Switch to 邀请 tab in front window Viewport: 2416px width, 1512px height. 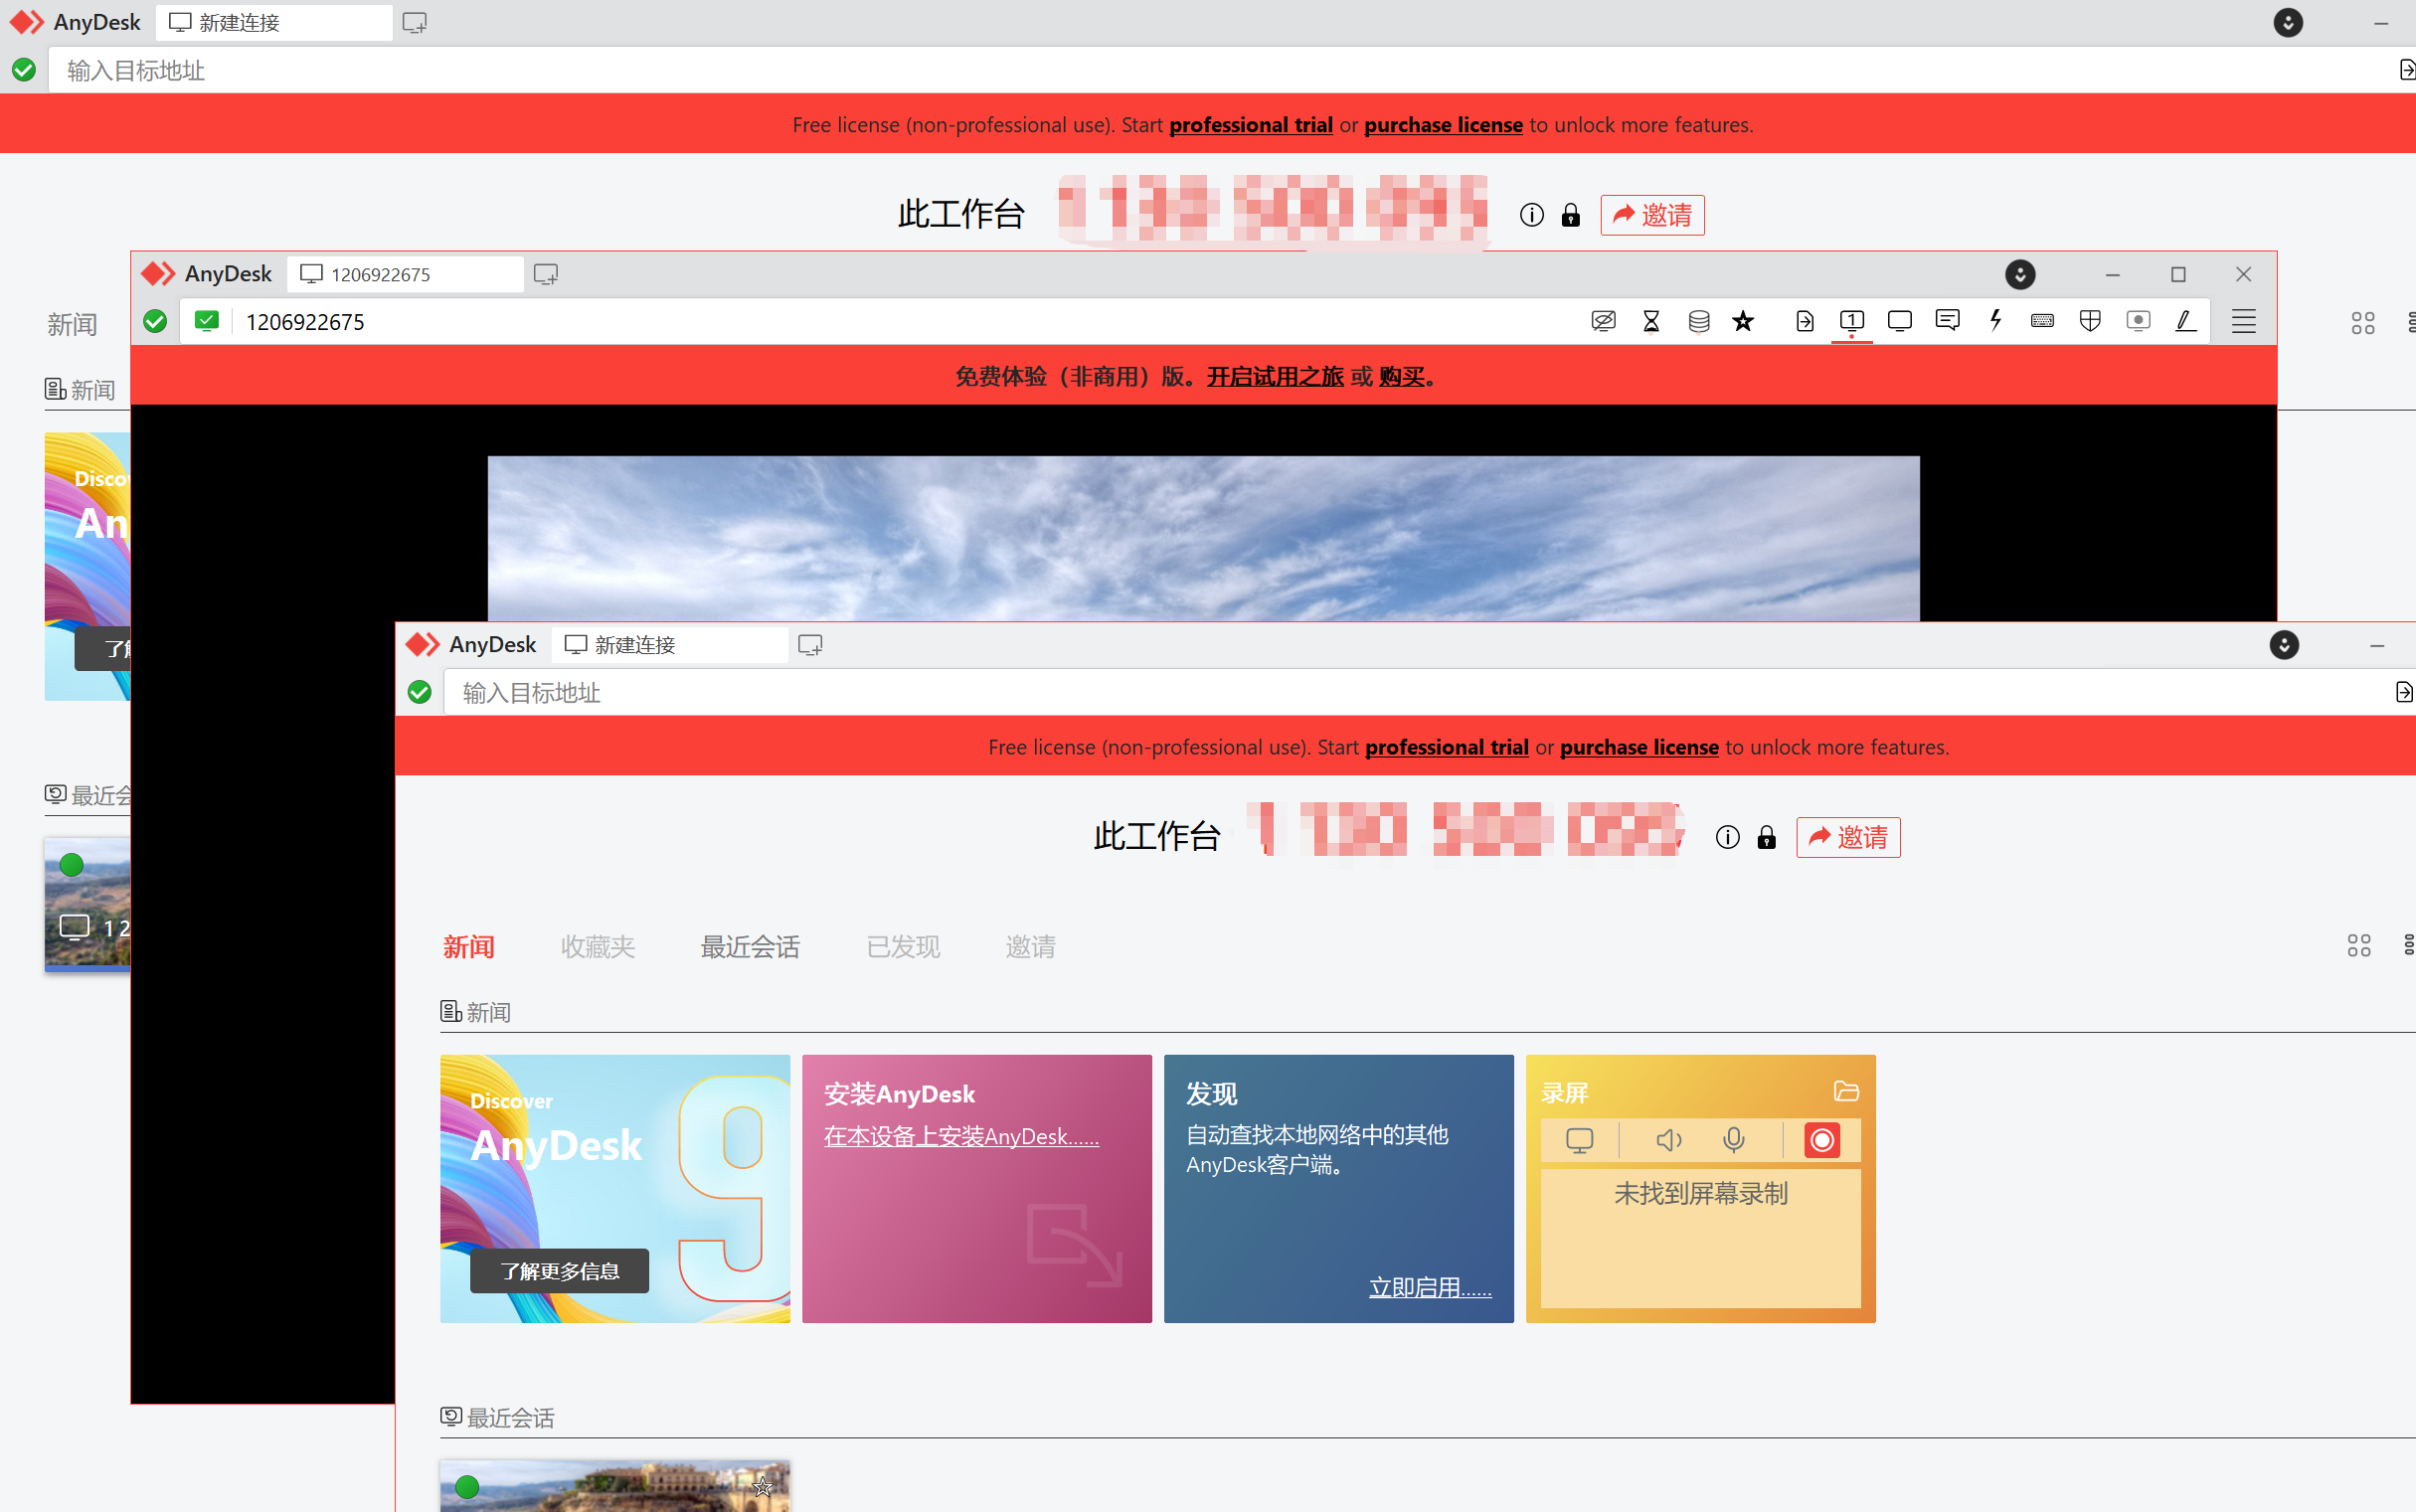click(1030, 946)
